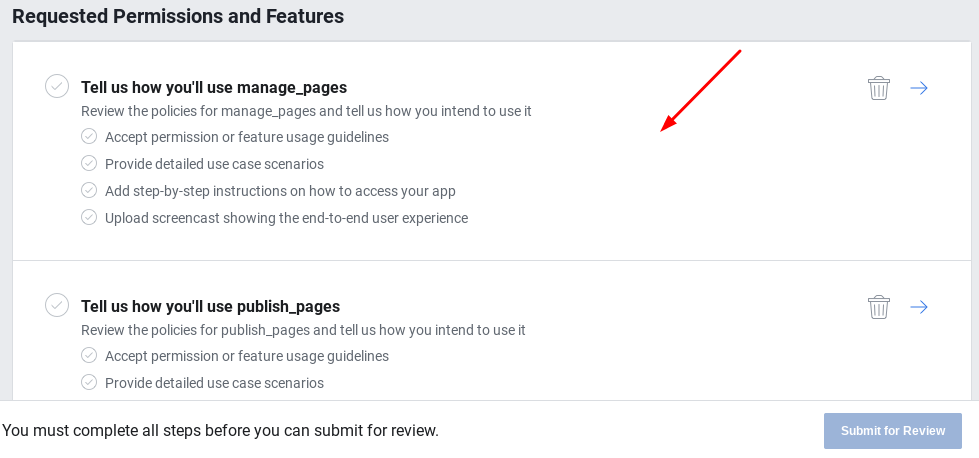The image size is (979, 458).
Task: Open manage_pages details with blue arrow
Action: click(918, 88)
